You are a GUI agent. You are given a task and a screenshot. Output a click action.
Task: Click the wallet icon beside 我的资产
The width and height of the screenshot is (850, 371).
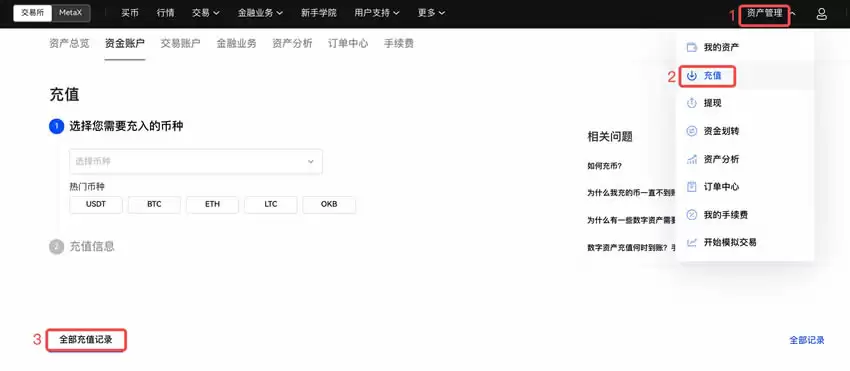pos(692,47)
